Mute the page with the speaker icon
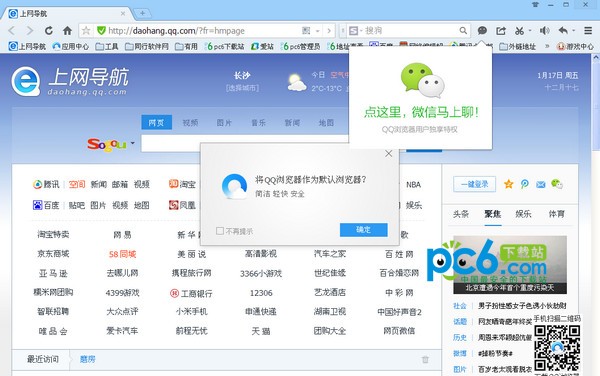Screen dimensions: 600x376 544,31
